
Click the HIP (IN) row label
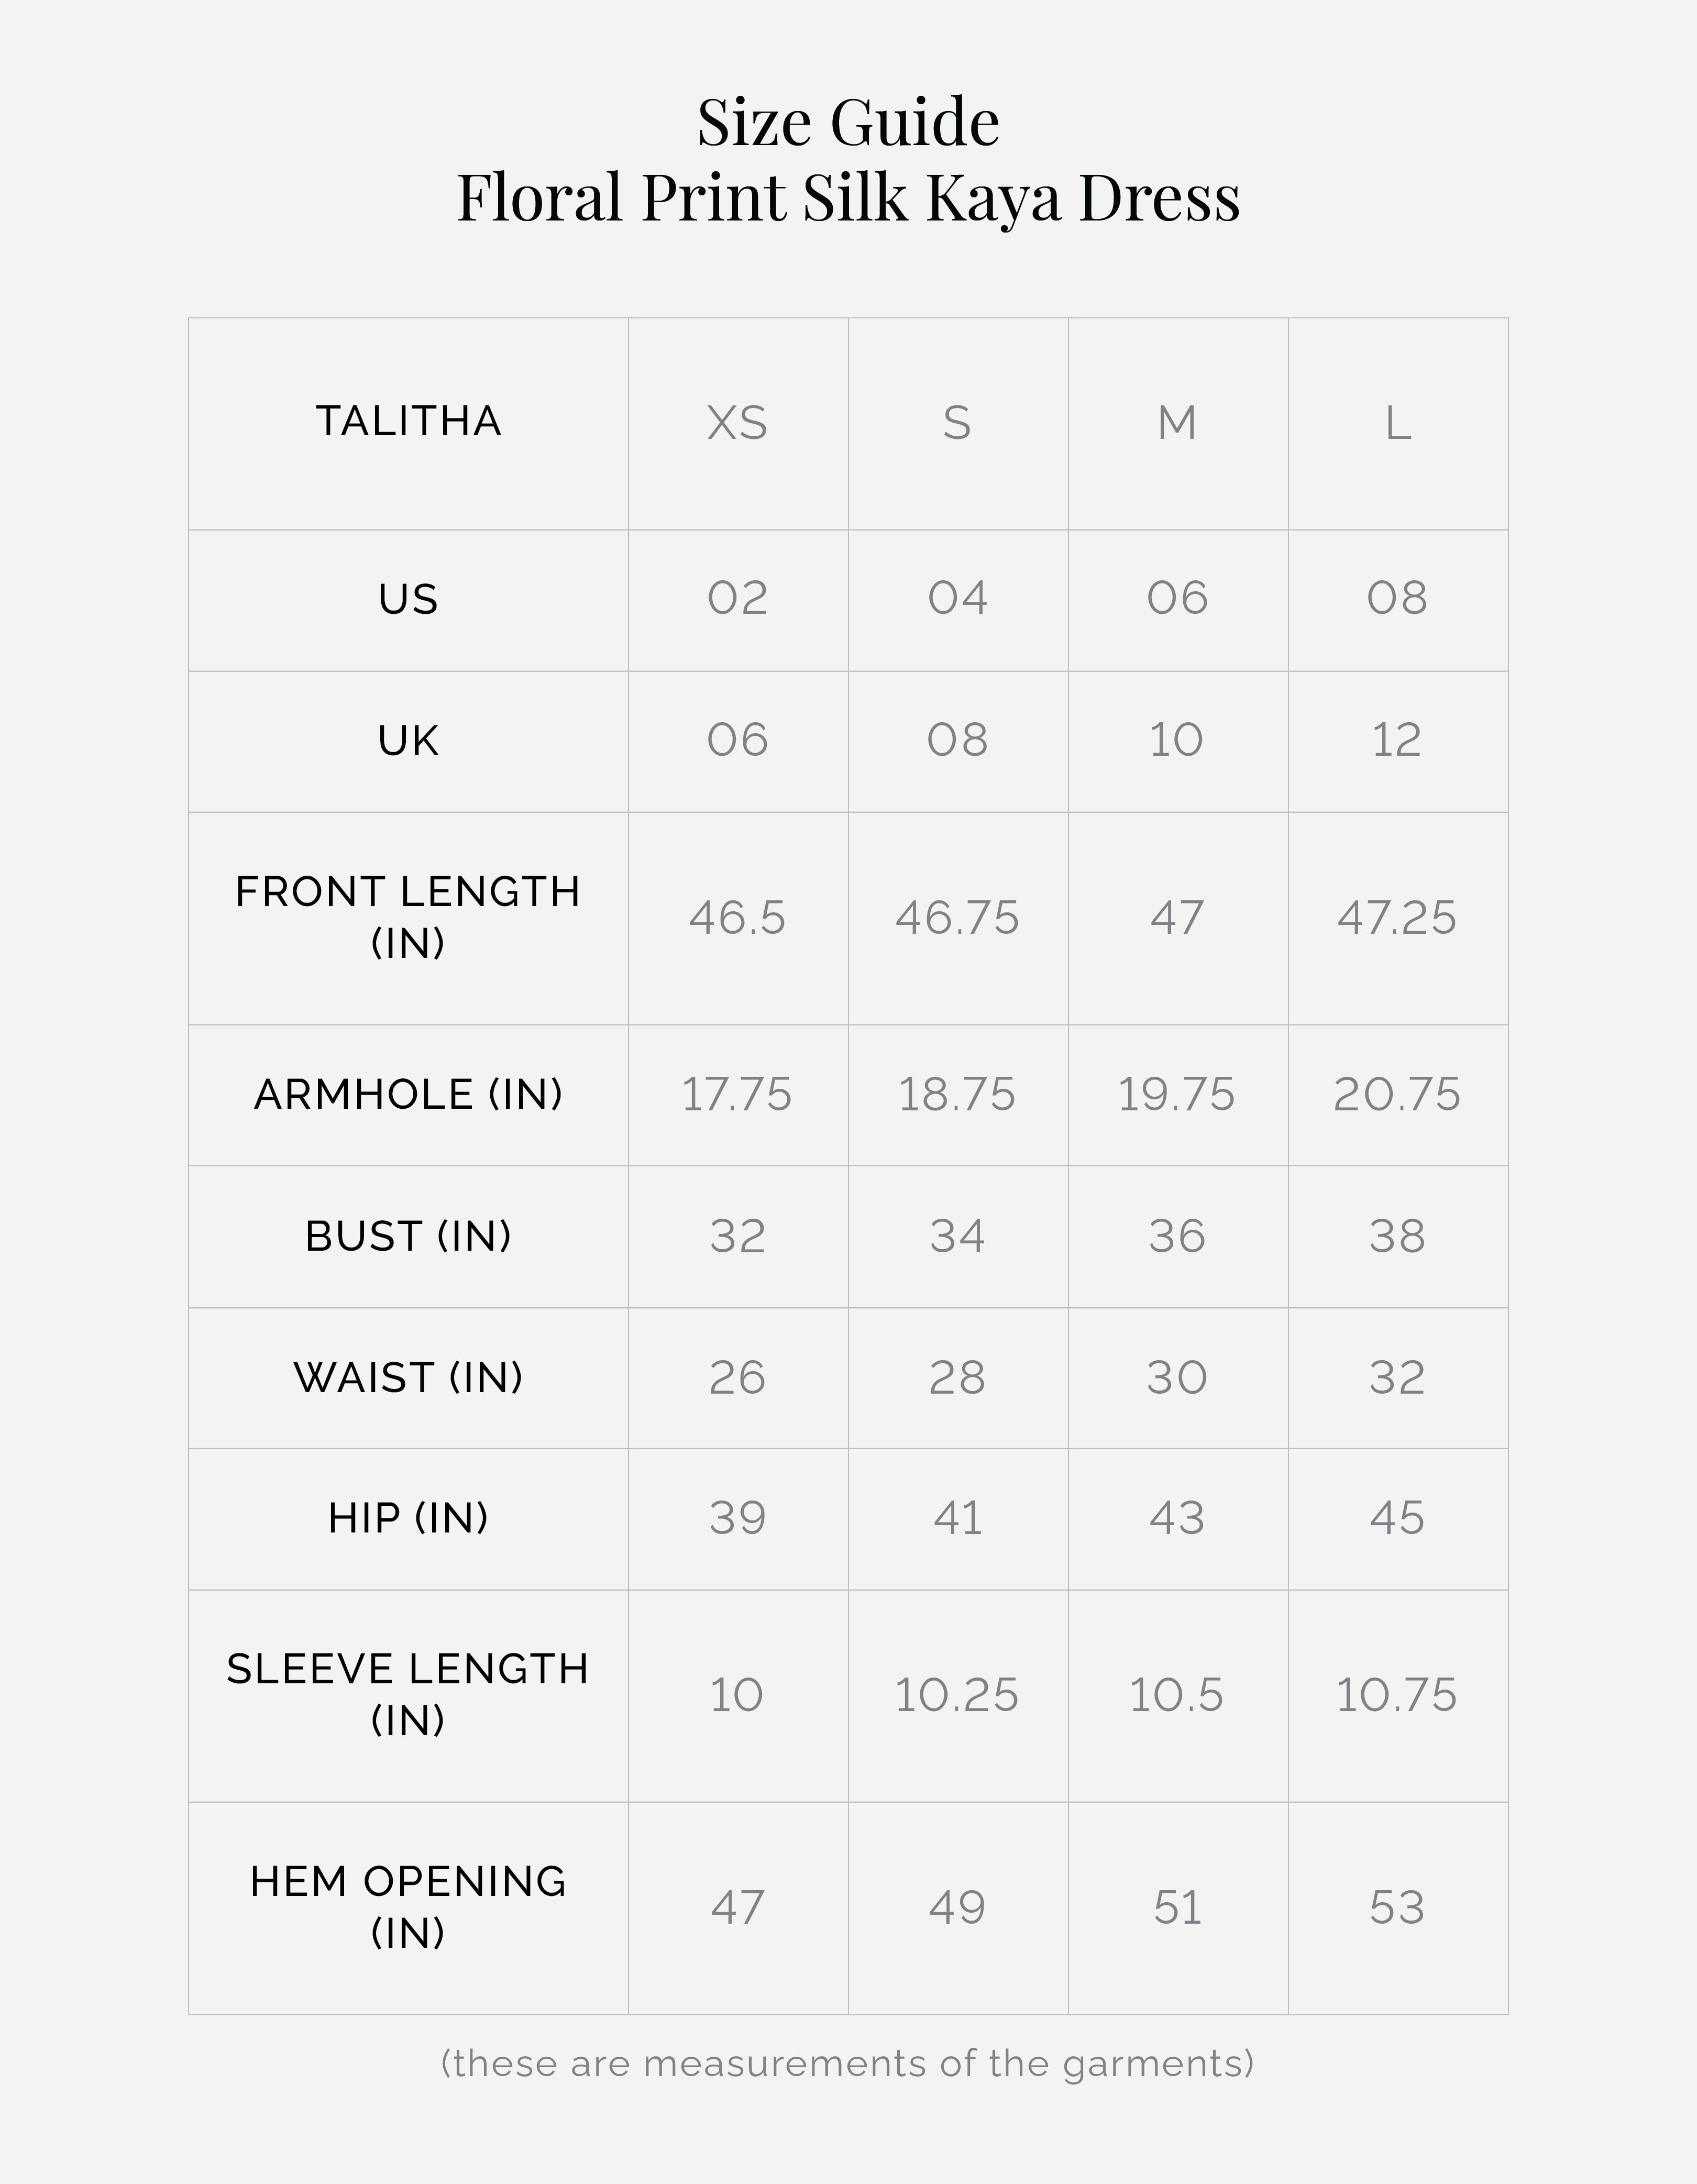pos(408,1518)
